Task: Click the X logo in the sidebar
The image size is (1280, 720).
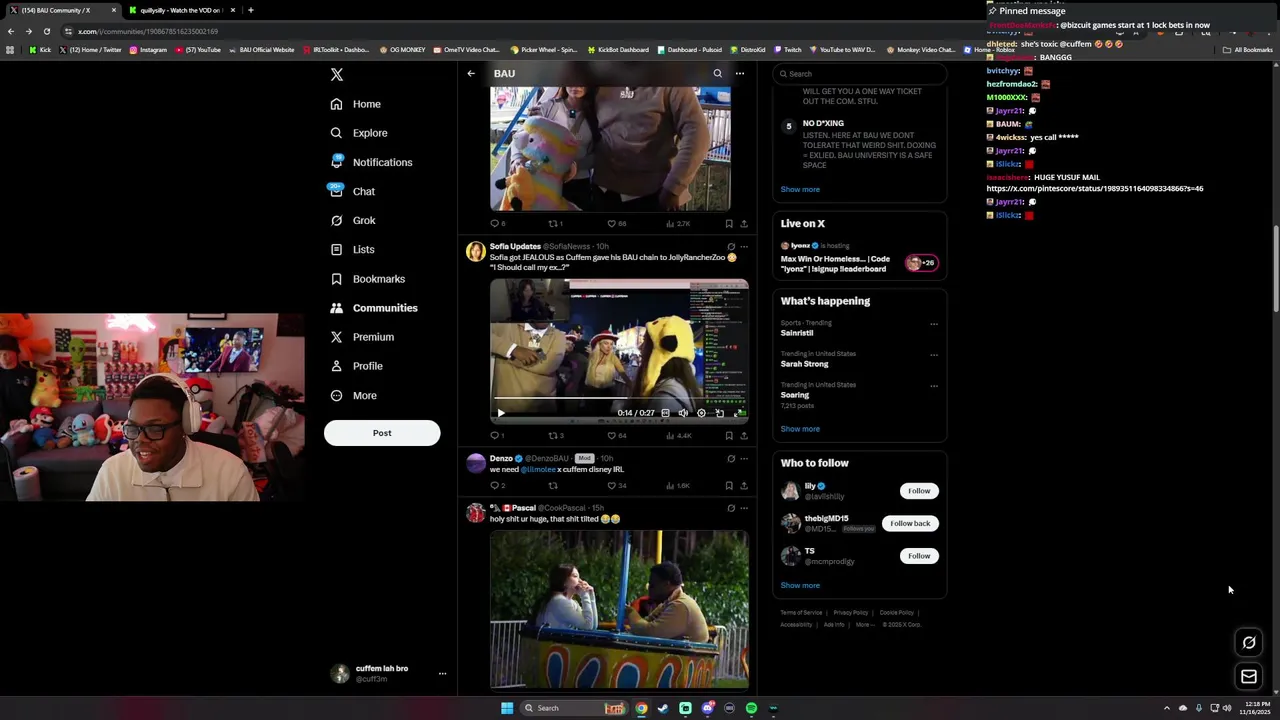Action: point(337,75)
